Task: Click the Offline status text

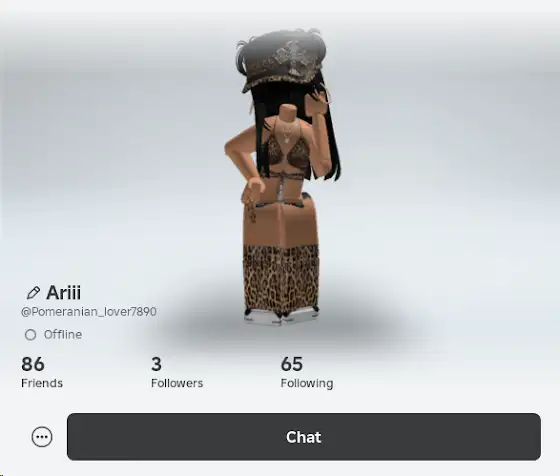Action: tap(63, 335)
